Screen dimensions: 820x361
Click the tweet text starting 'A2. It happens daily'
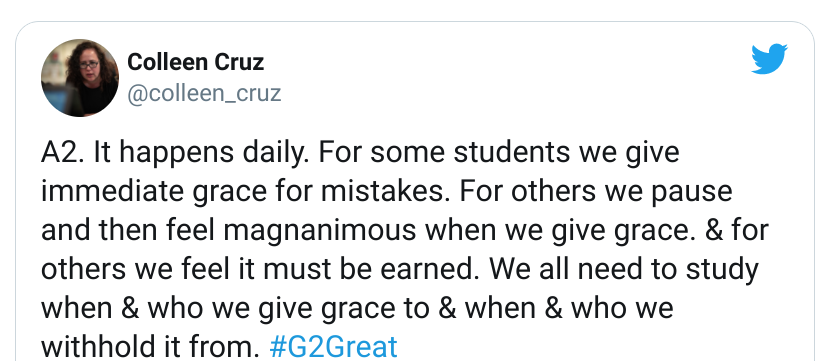point(405,250)
